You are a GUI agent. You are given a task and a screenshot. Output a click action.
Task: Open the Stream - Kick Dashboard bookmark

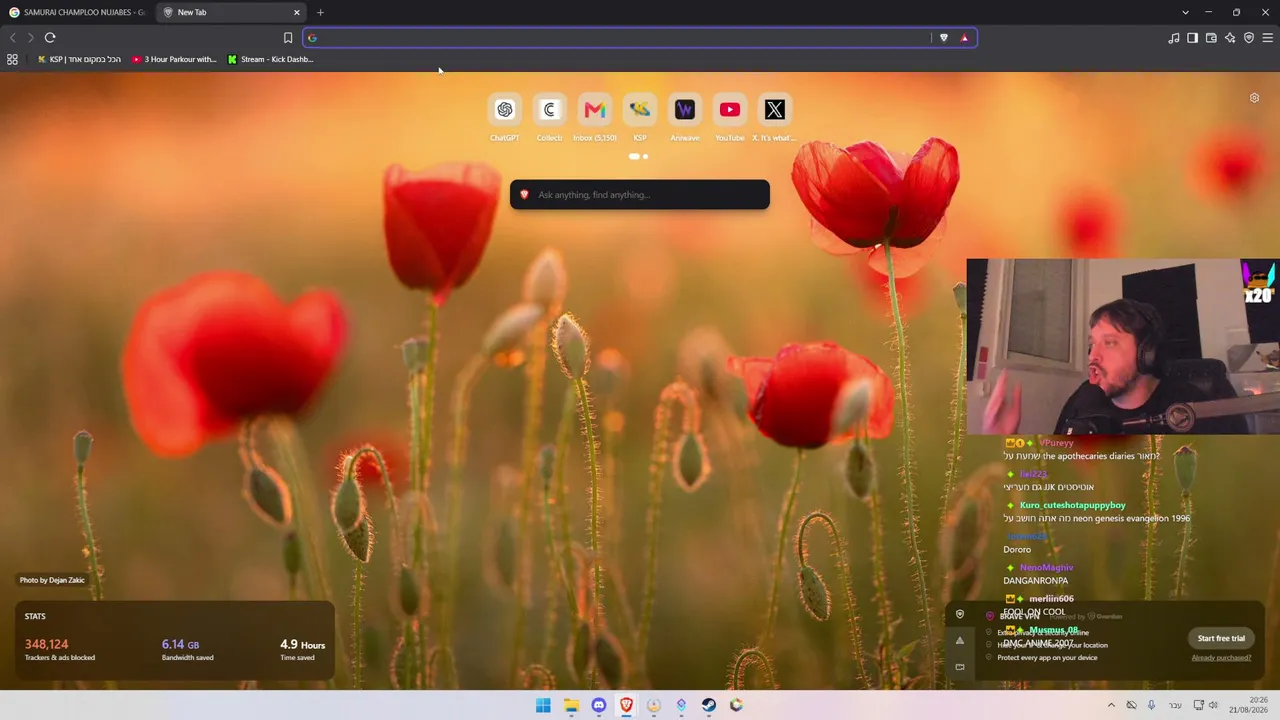pyautogui.click(x=270, y=59)
